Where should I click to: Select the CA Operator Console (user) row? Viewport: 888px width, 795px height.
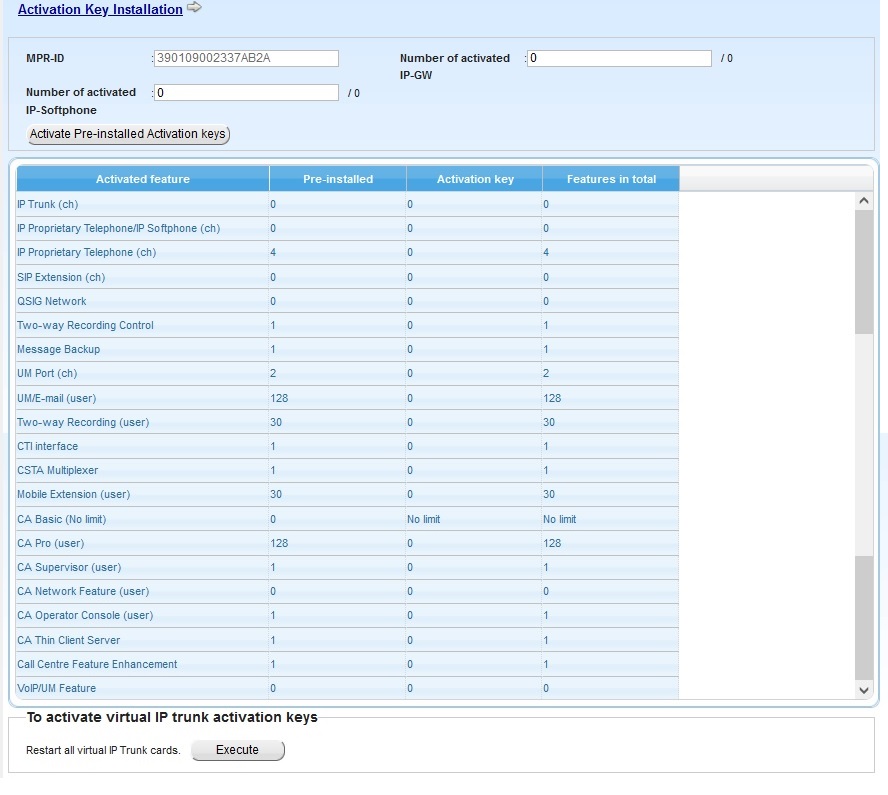point(348,616)
